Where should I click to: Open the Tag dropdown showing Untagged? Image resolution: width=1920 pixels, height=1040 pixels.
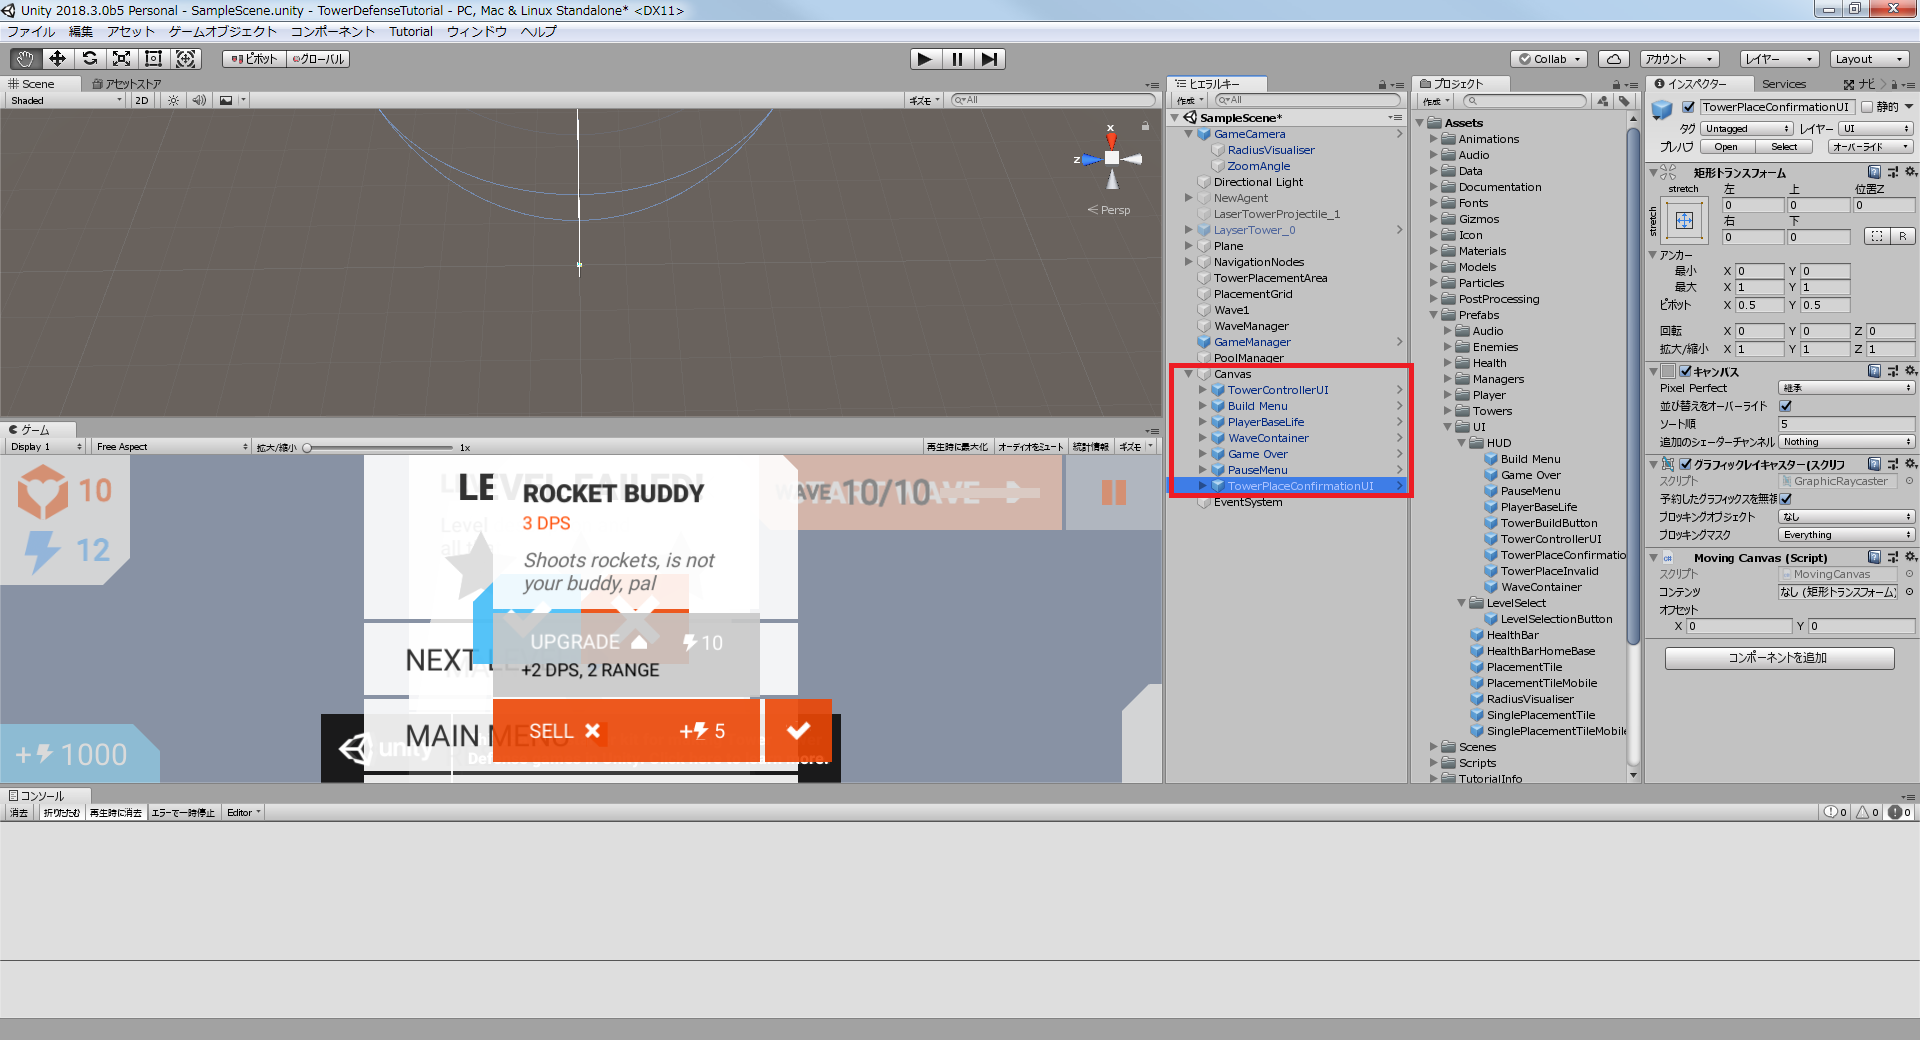(x=1747, y=129)
